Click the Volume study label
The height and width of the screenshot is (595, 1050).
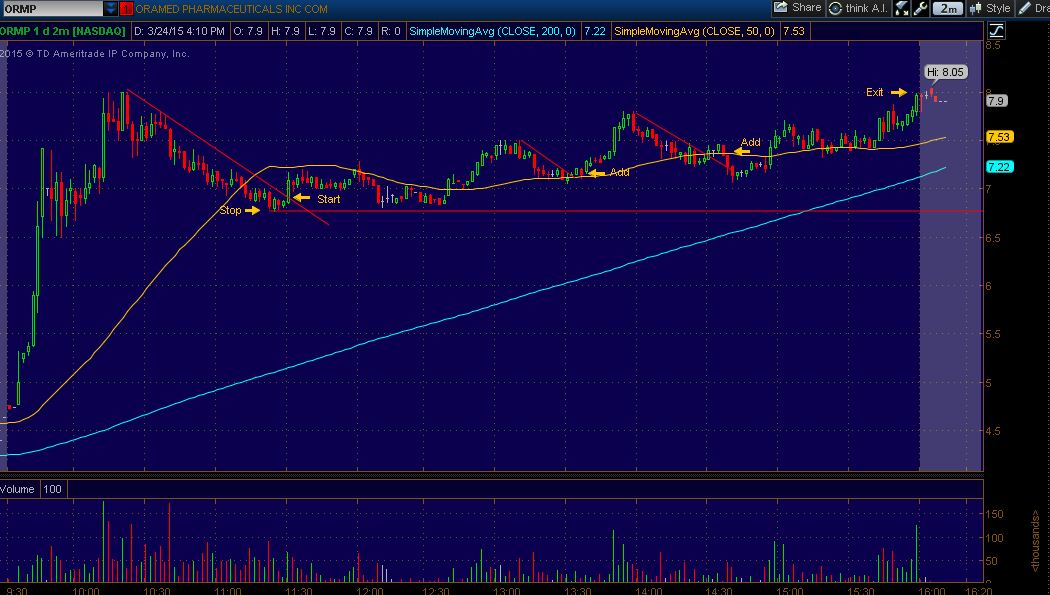17,489
